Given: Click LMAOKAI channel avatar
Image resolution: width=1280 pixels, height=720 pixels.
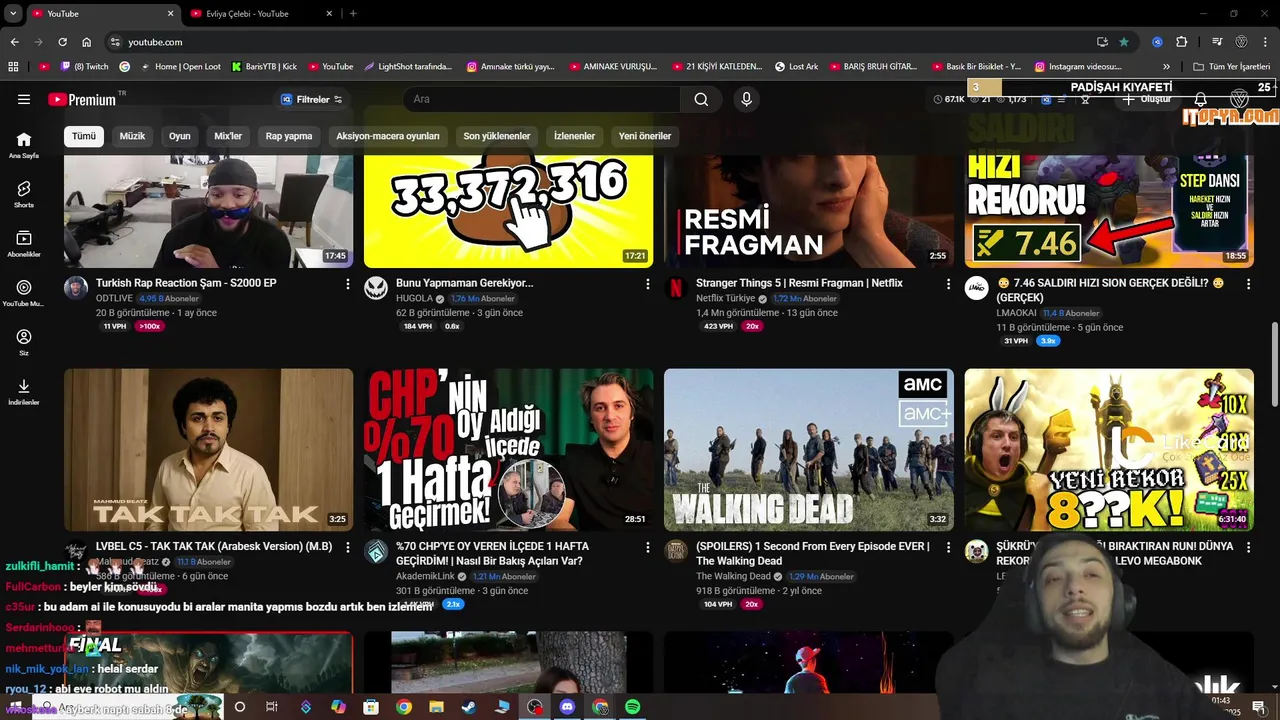Looking at the screenshot, I should (976, 288).
